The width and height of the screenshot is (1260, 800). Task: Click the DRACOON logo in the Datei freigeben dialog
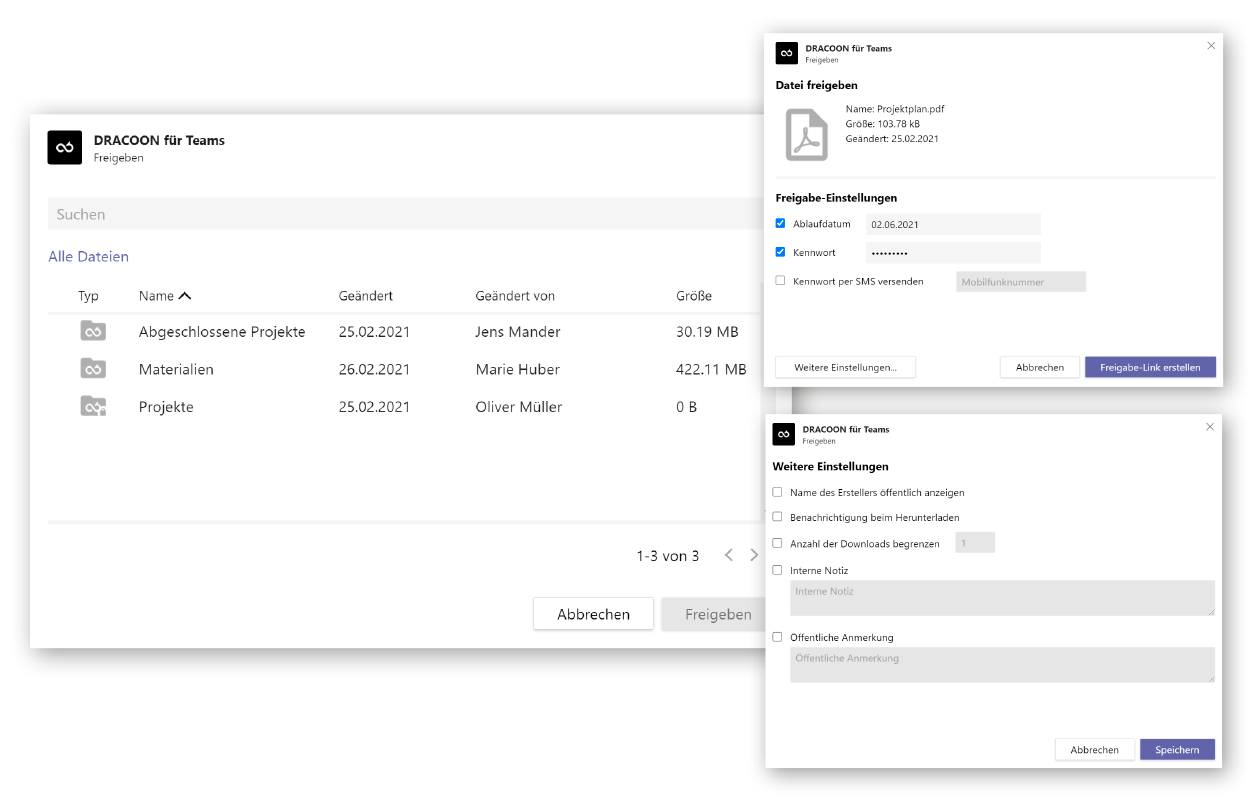[x=787, y=53]
